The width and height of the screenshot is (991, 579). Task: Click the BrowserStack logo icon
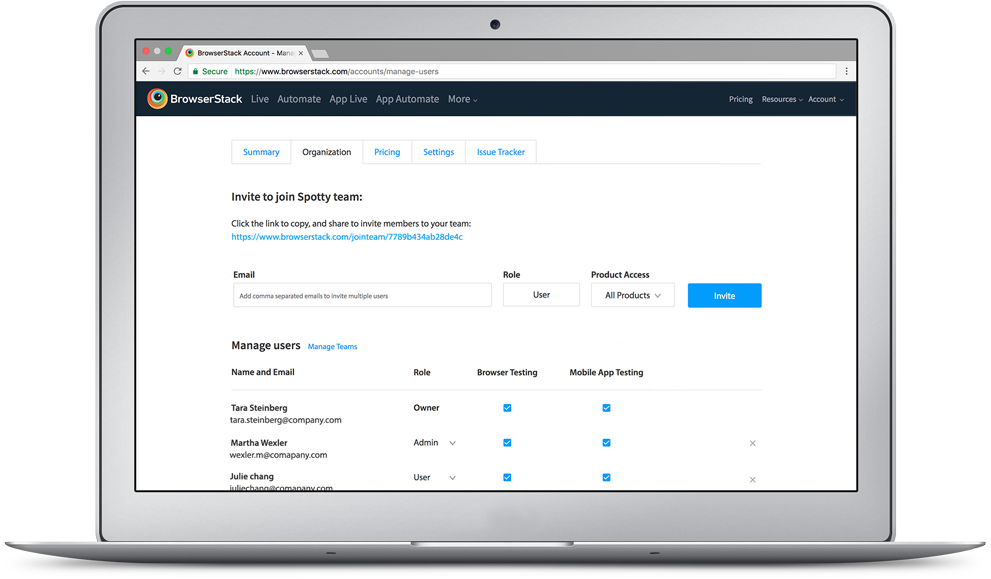coord(157,99)
